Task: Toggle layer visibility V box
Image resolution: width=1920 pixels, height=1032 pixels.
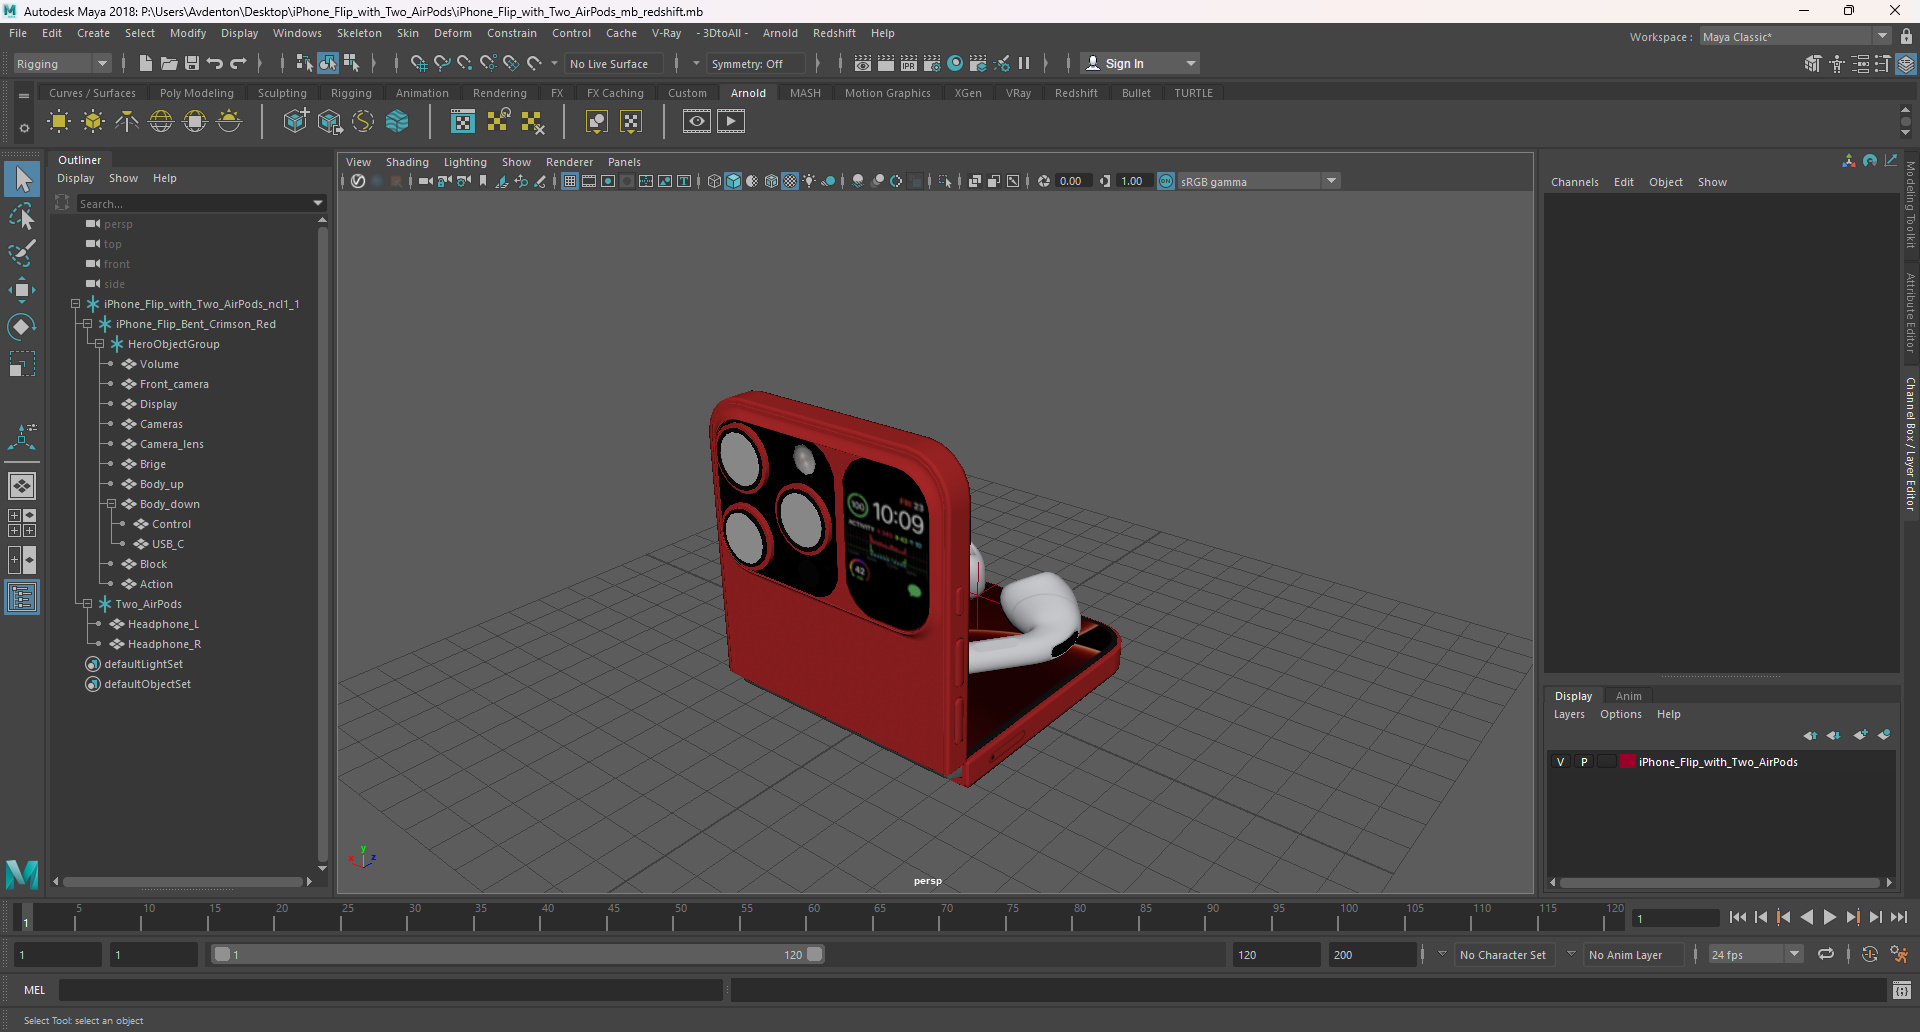Action: [x=1560, y=762]
